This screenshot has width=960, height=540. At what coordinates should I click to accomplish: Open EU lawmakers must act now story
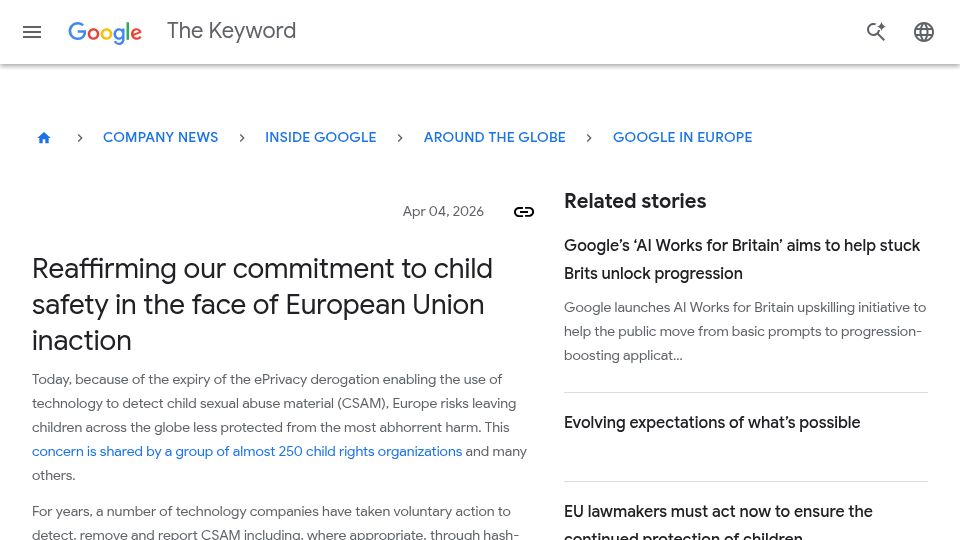718,521
